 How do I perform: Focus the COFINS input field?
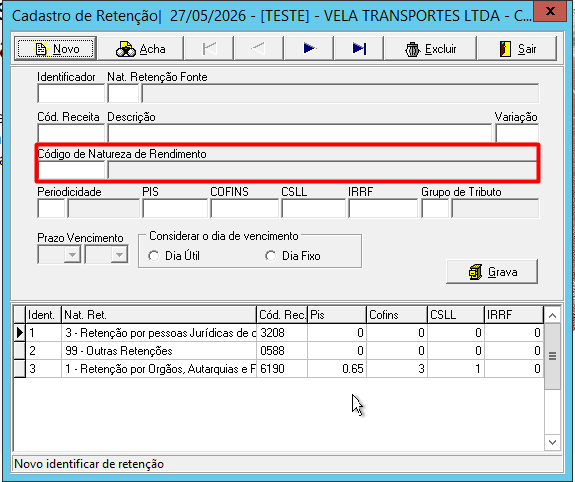pos(245,208)
